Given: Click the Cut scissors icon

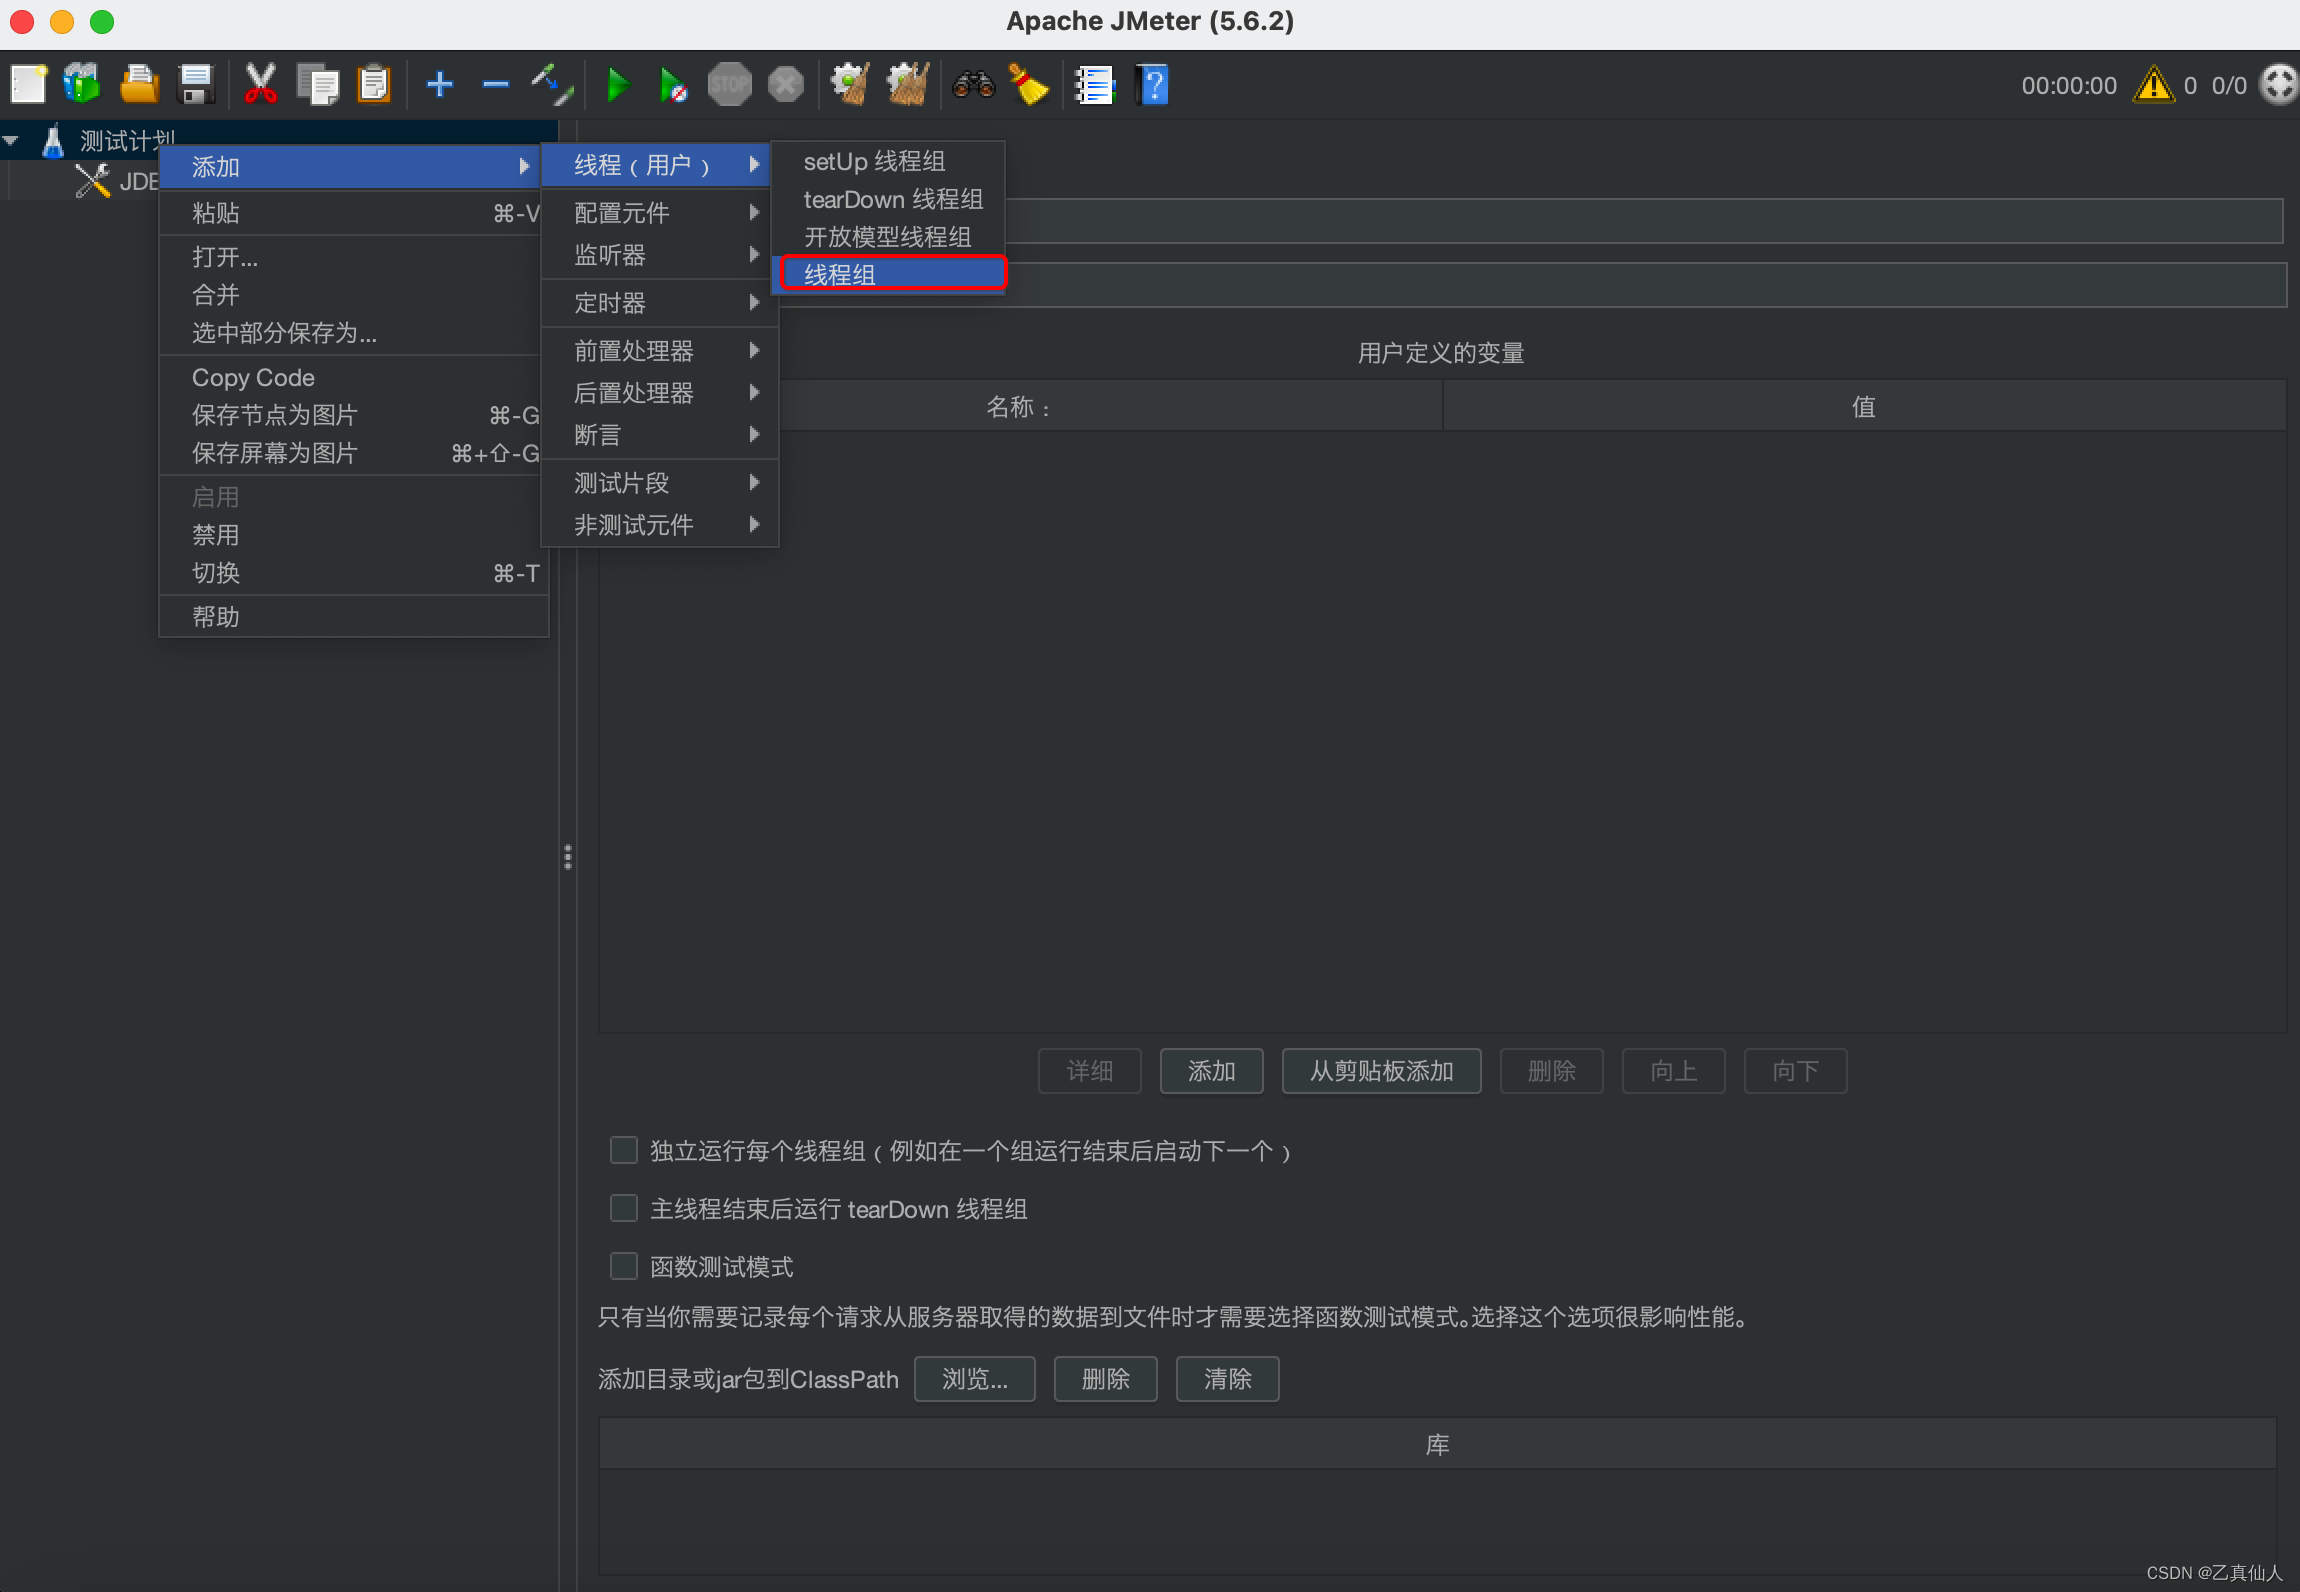Looking at the screenshot, I should 260,84.
